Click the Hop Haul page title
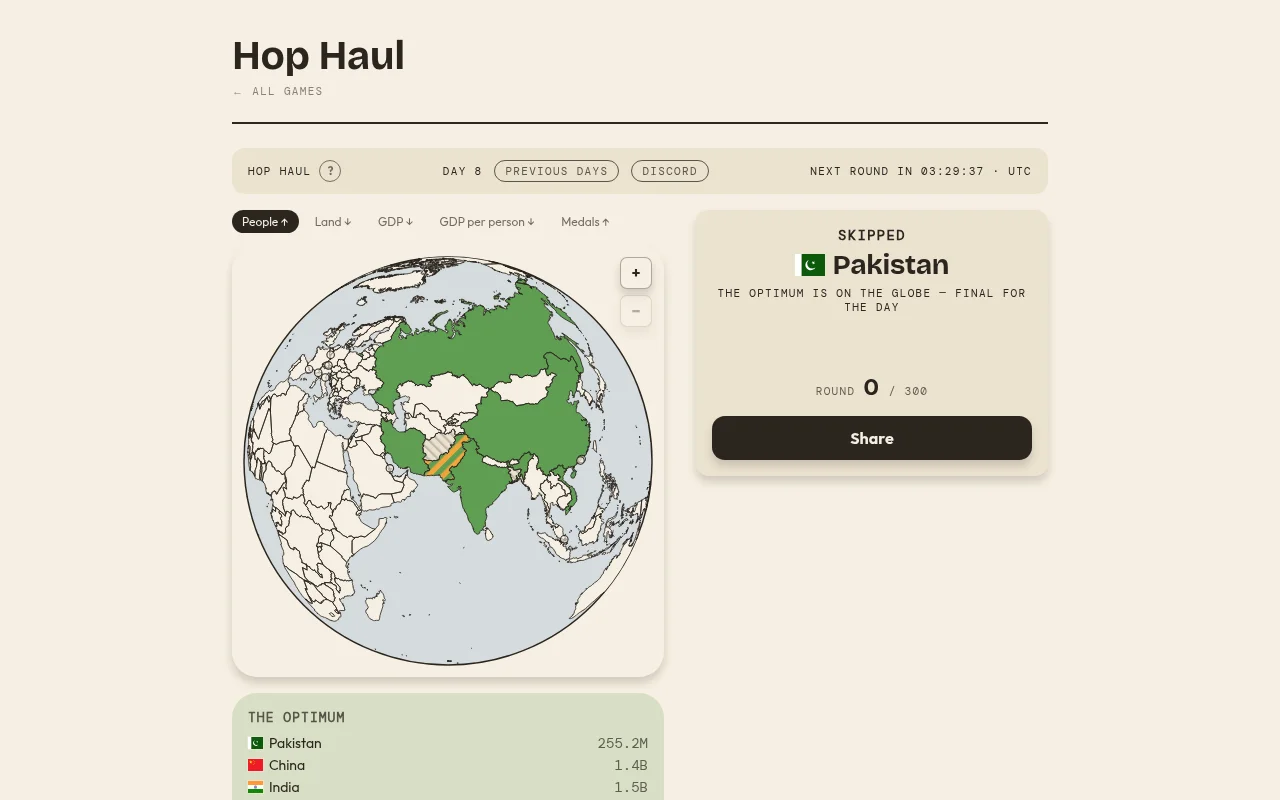Screen dimensions: 1280x800 click(318, 56)
